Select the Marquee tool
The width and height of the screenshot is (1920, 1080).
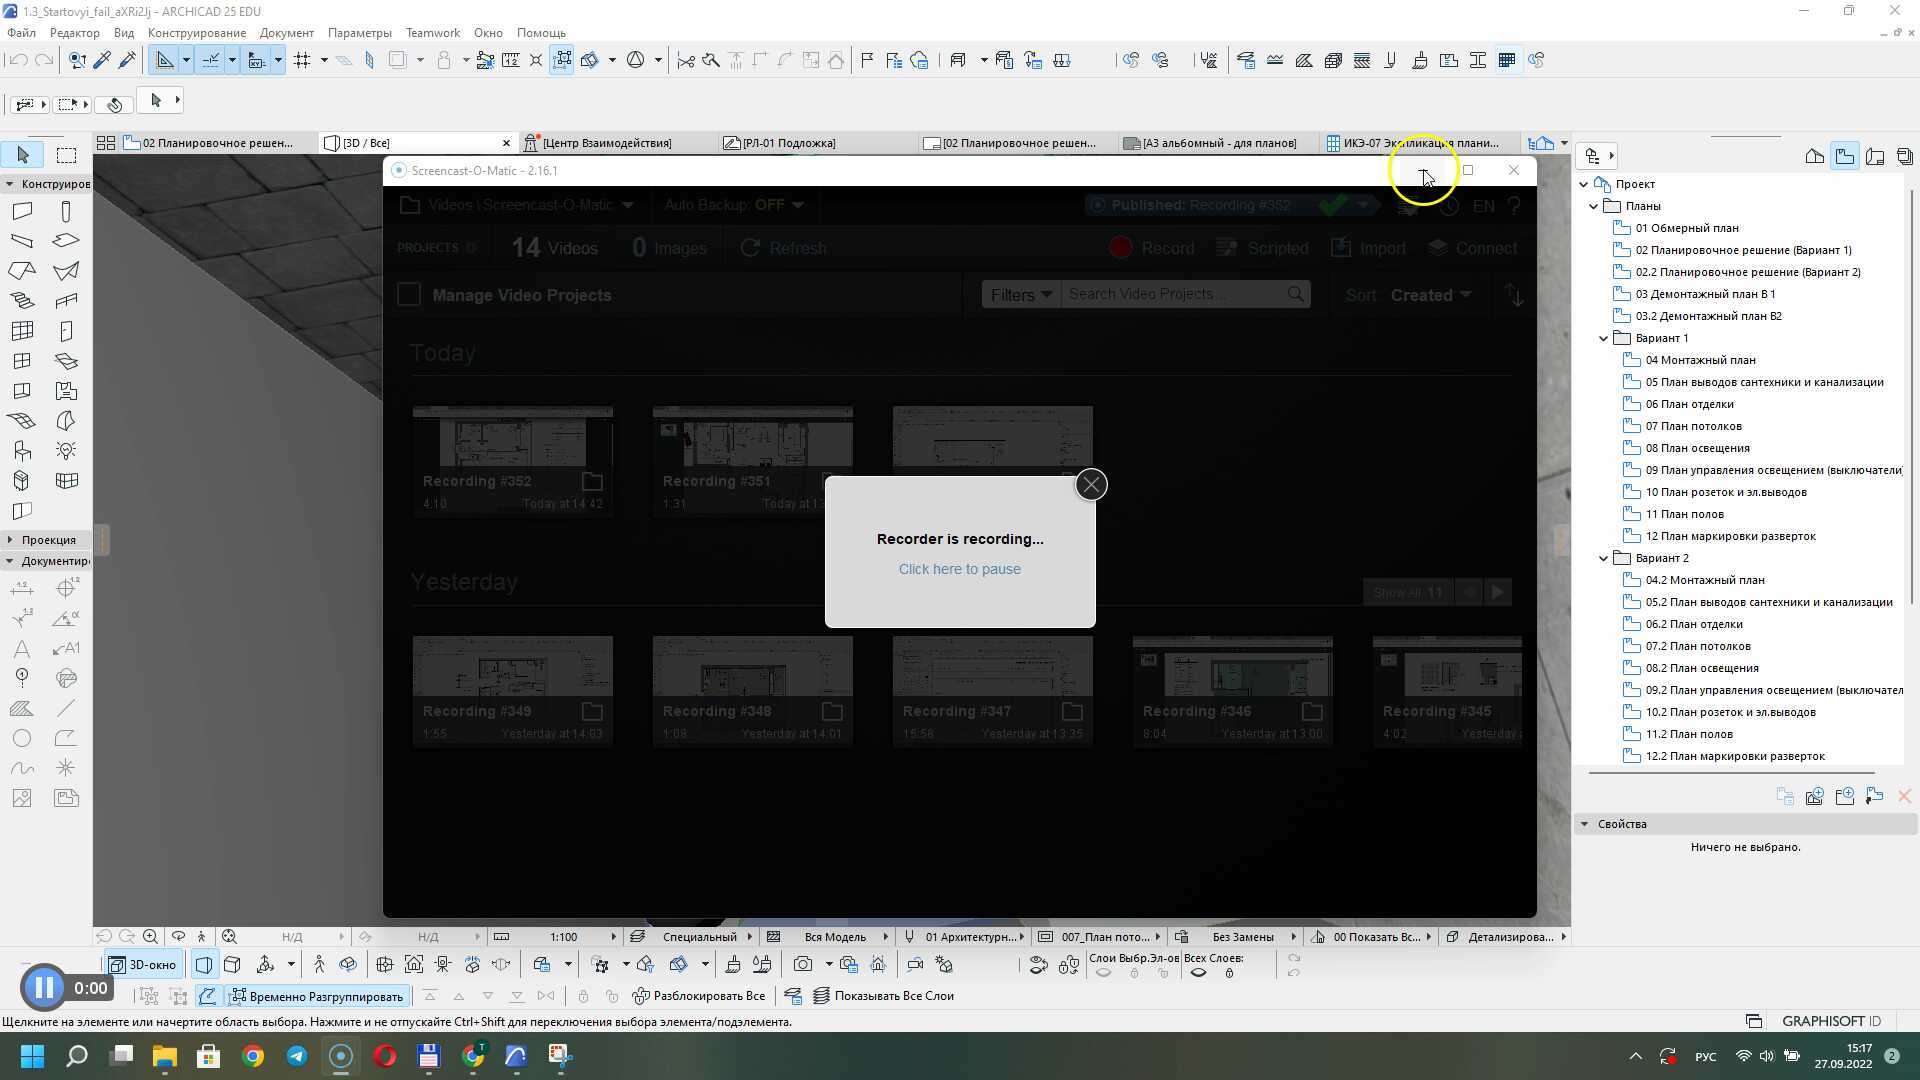[66, 155]
